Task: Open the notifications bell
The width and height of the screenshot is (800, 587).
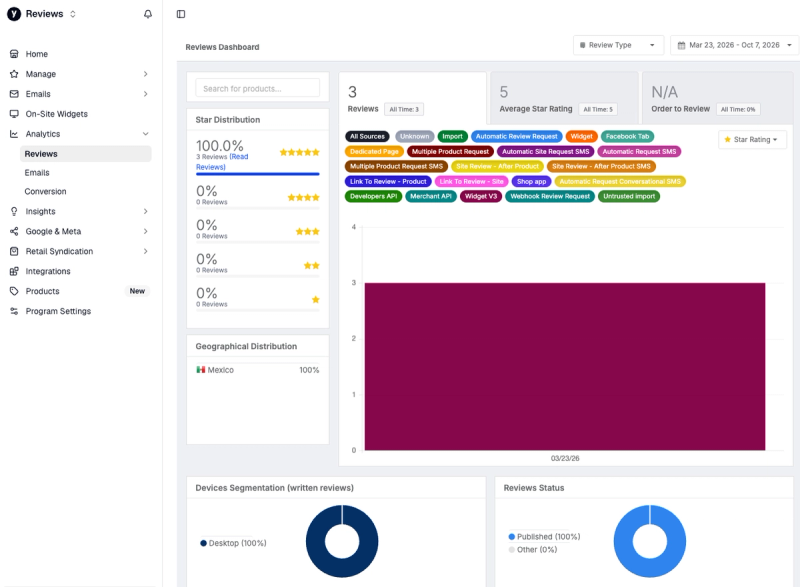Action: point(148,14)
